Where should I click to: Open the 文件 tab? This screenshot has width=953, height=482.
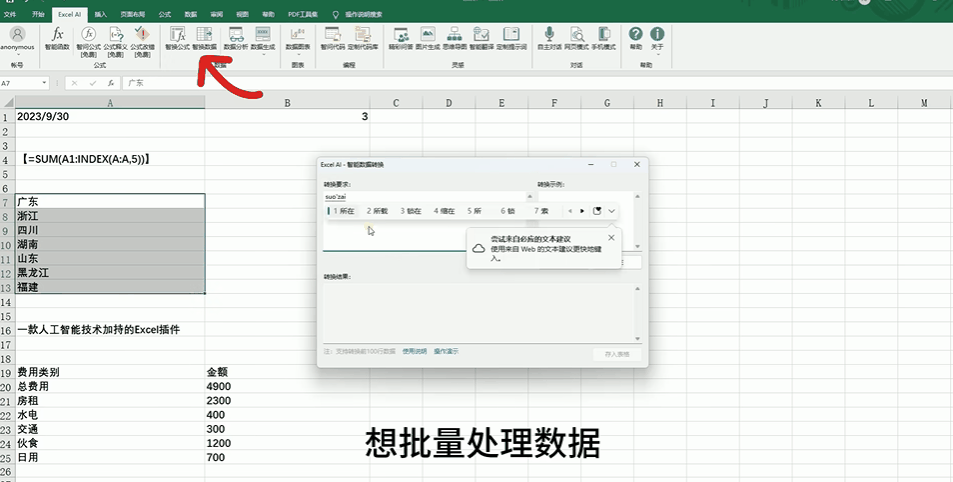[10, 14]
